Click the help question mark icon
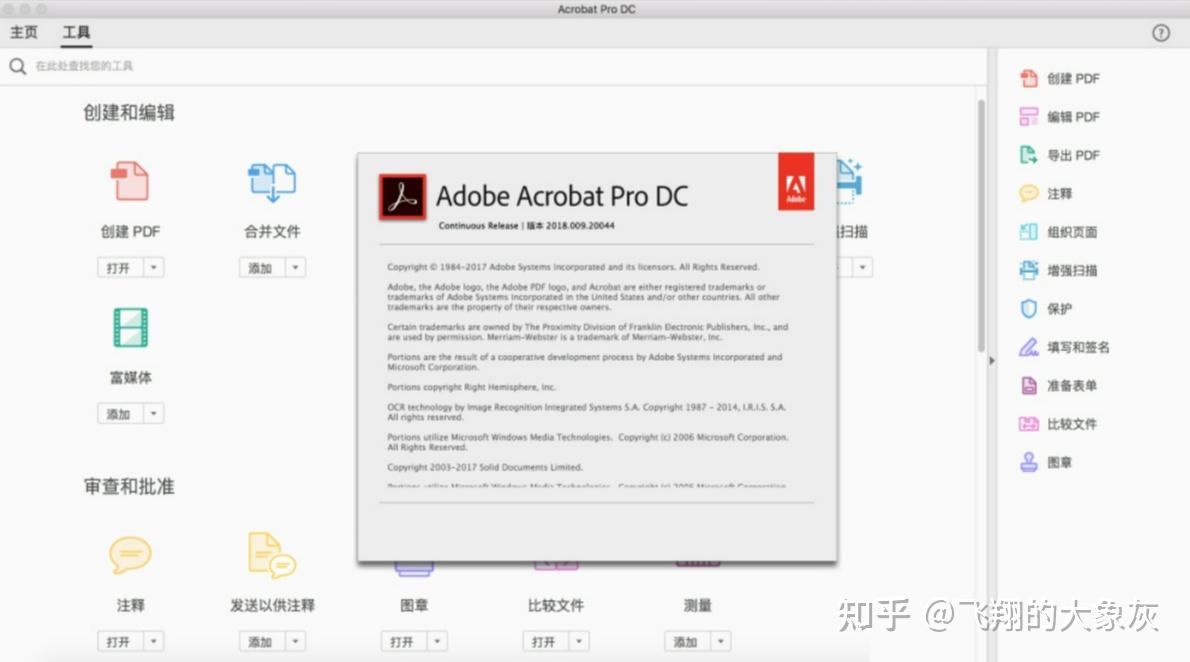 click(x=1160, y=33)
